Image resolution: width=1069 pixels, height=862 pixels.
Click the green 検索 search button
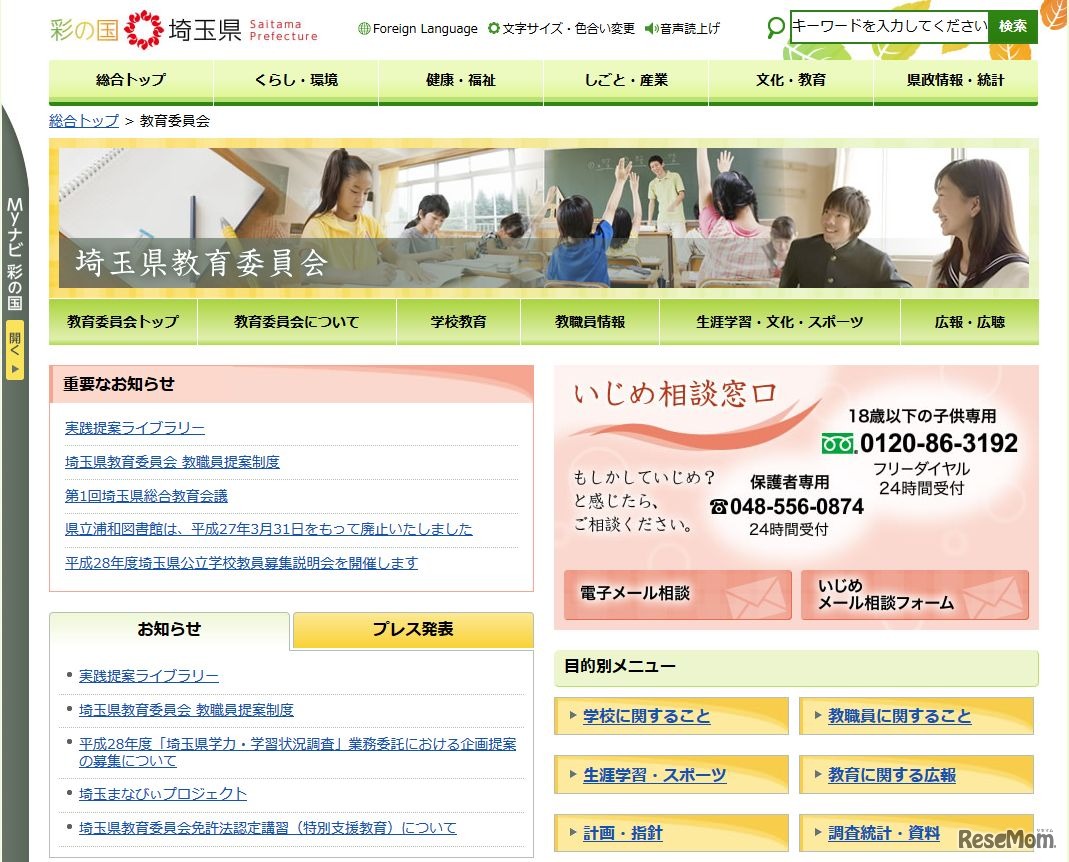coord(1013,26)
